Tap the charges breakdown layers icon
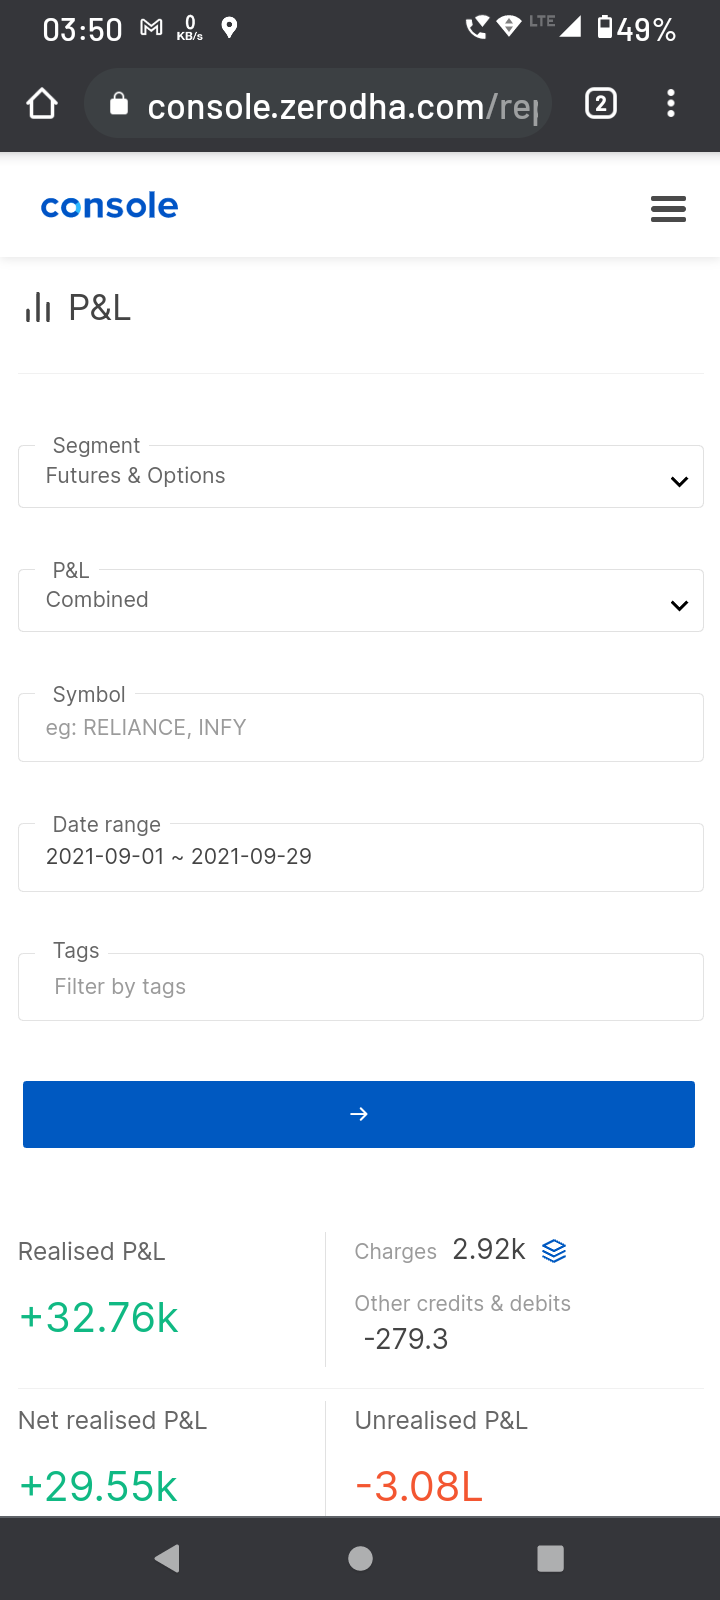Viewport: 720px width, 1600px height. 554,1251
